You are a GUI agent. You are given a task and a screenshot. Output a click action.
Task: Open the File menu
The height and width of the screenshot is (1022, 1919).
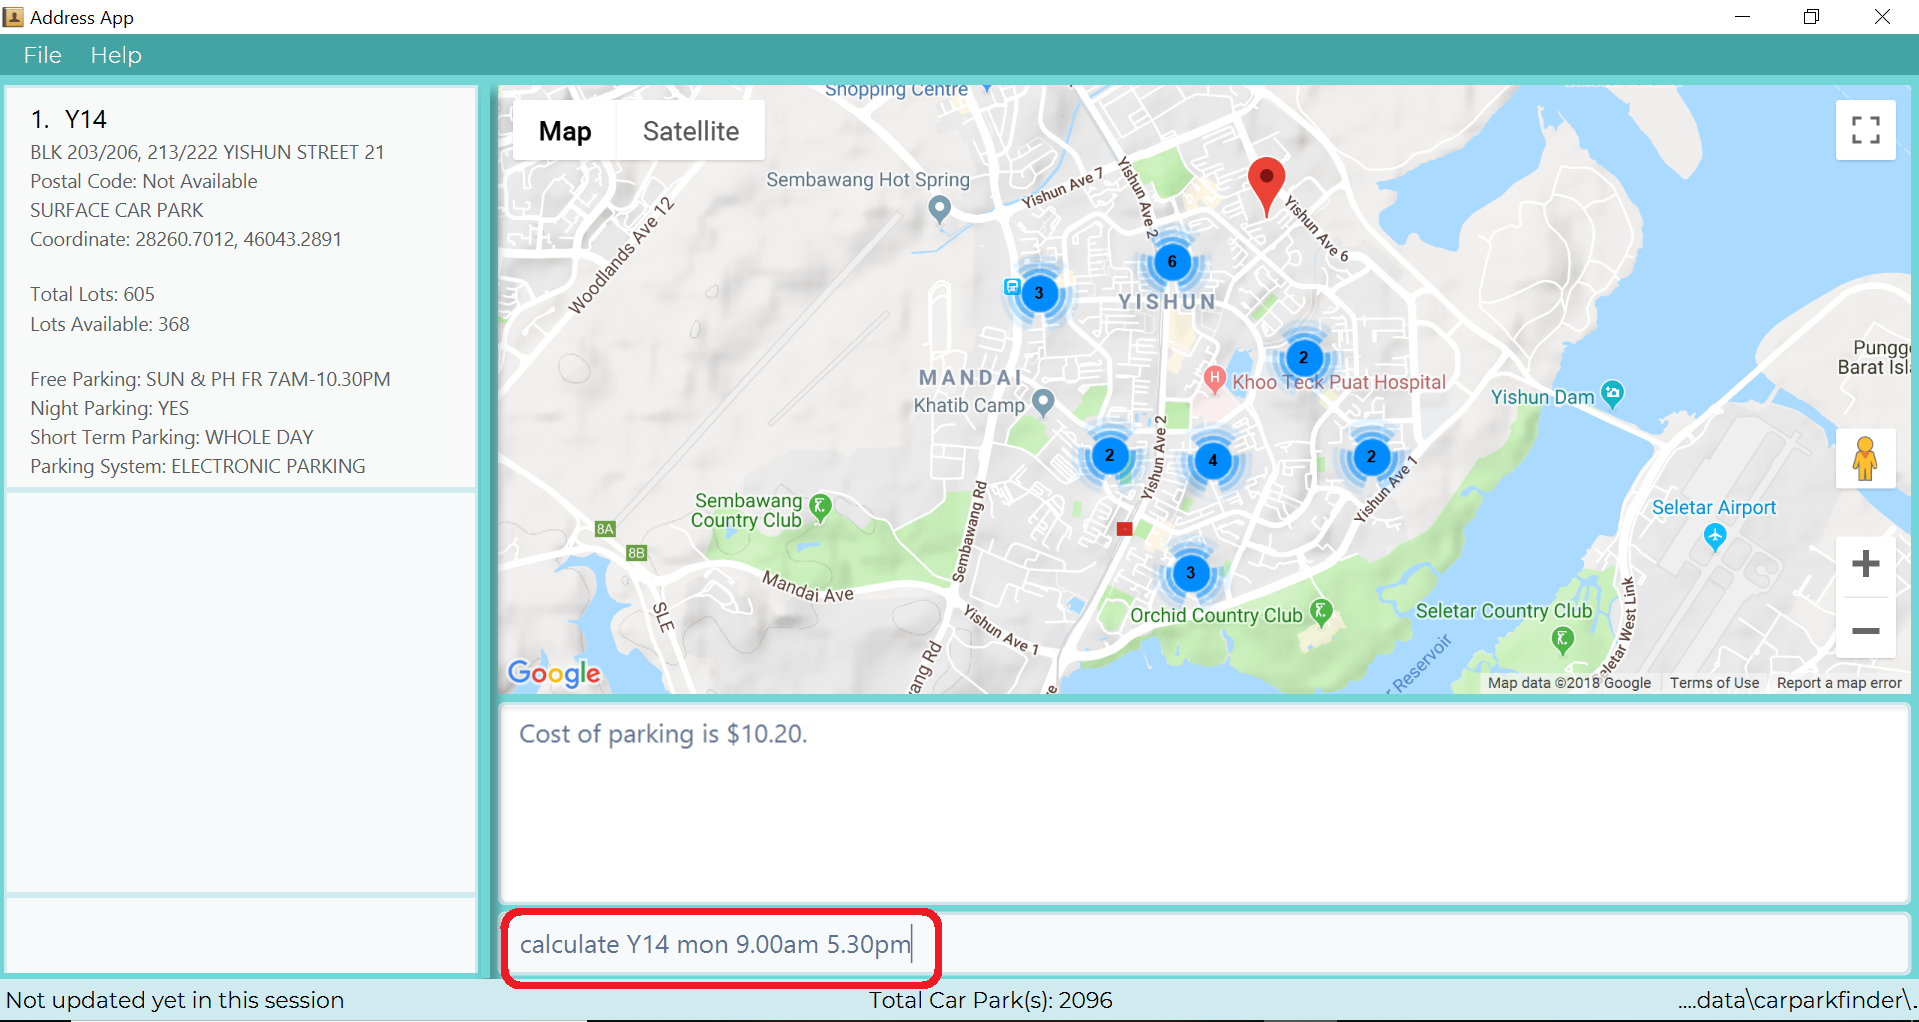(43, 55)
